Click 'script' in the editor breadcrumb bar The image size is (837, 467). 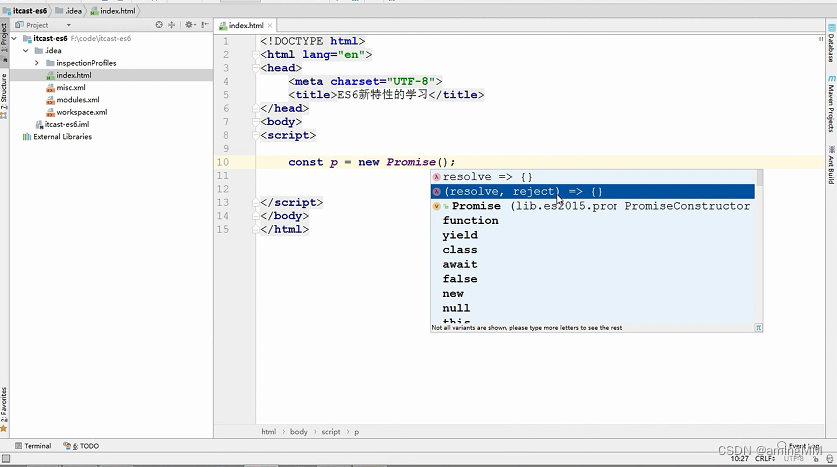point(330,432)
